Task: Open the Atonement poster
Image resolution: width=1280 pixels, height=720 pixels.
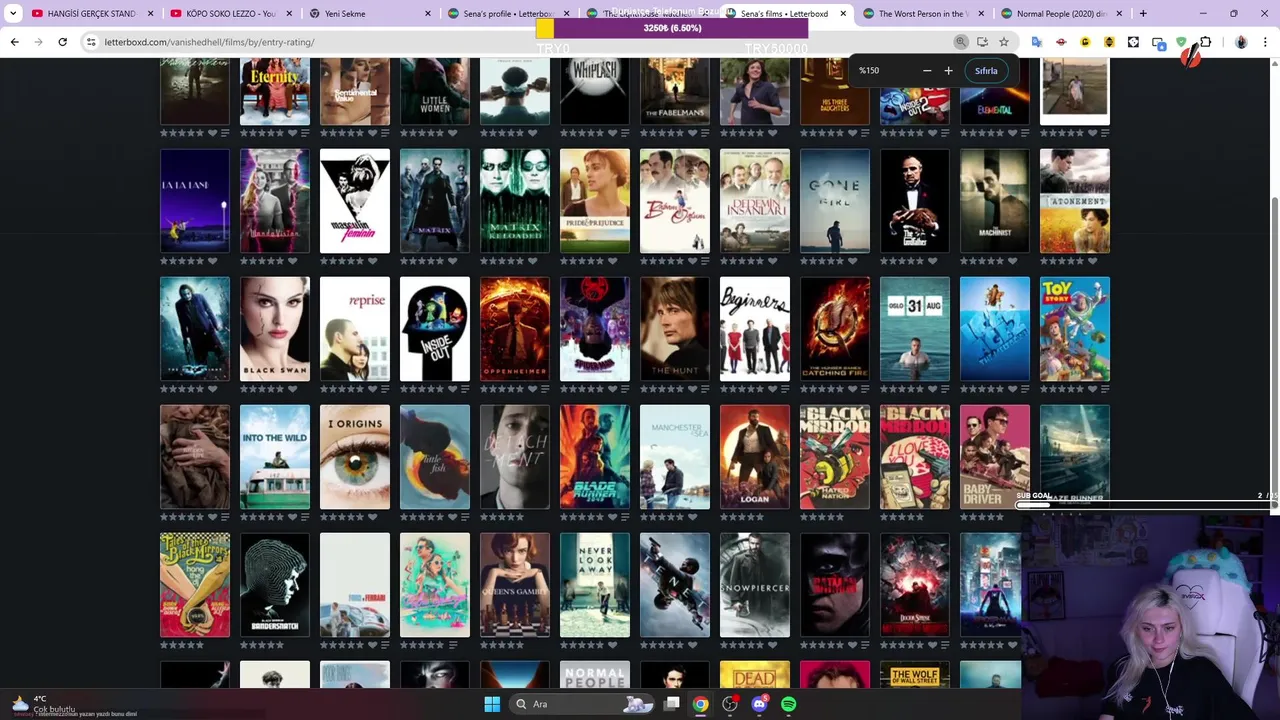Action: point(1075,201)
